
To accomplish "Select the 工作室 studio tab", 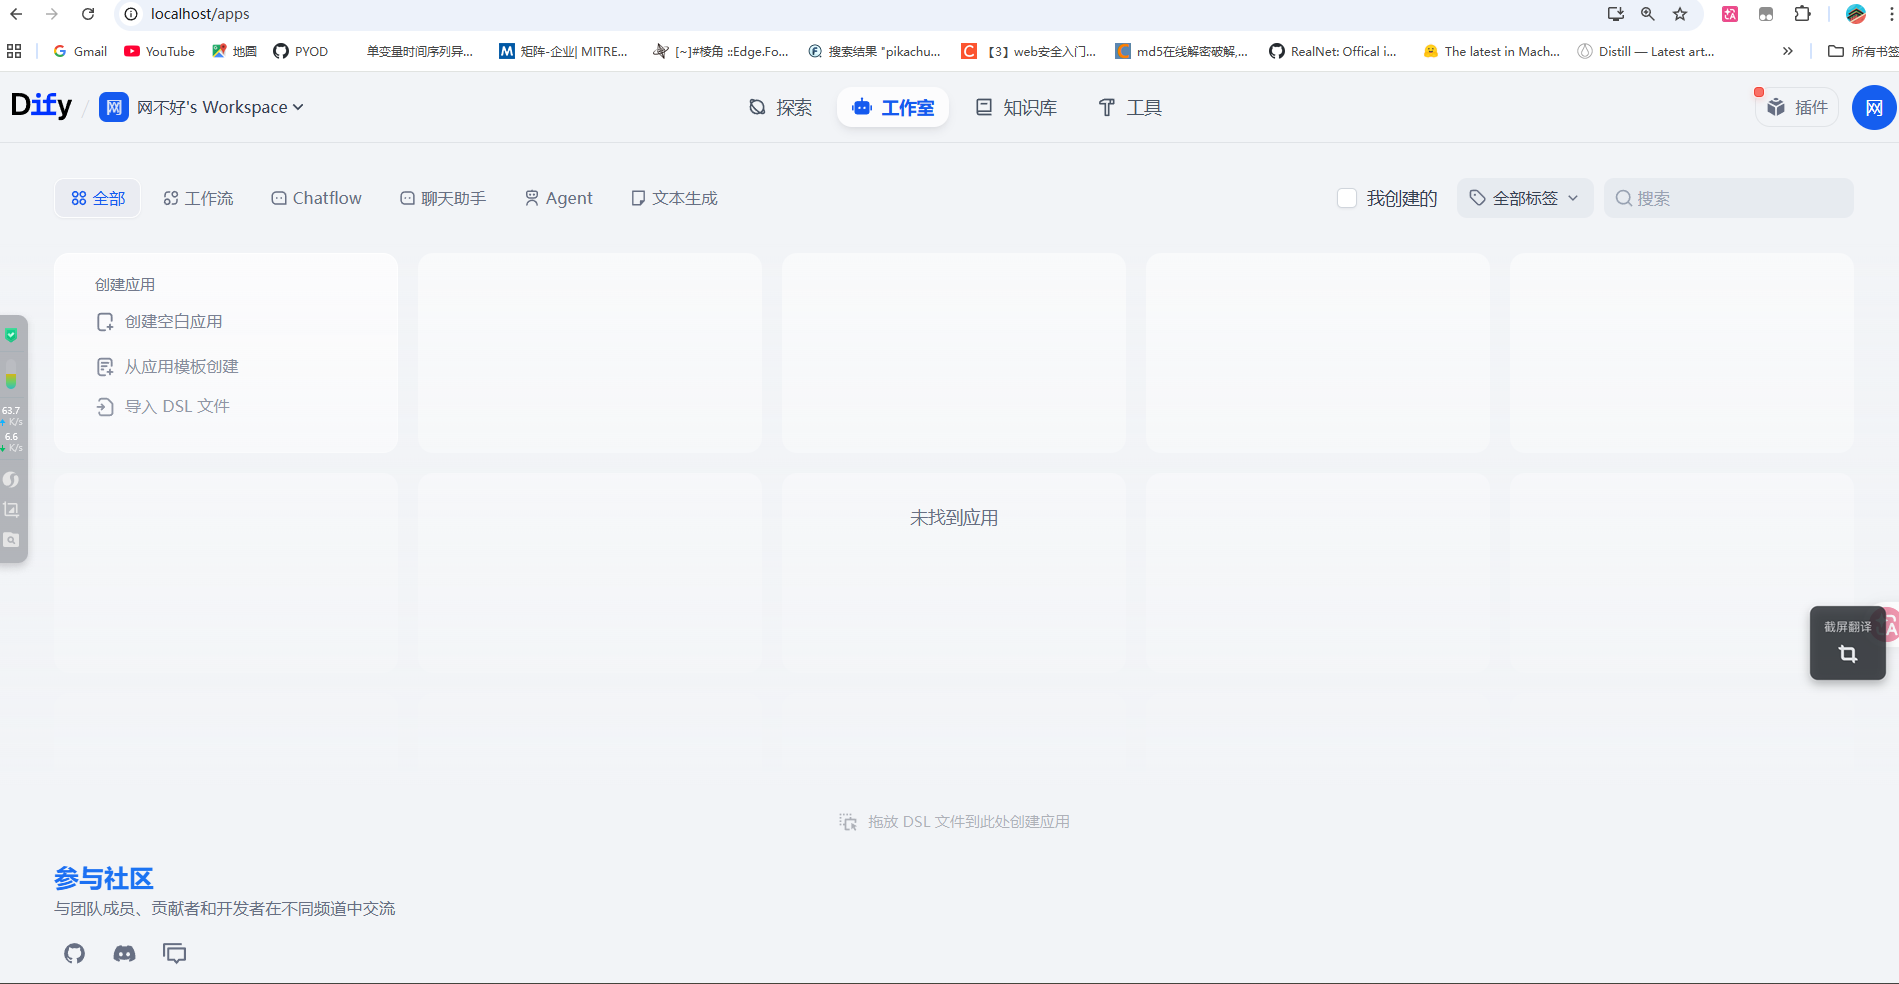I will (893, 107).
